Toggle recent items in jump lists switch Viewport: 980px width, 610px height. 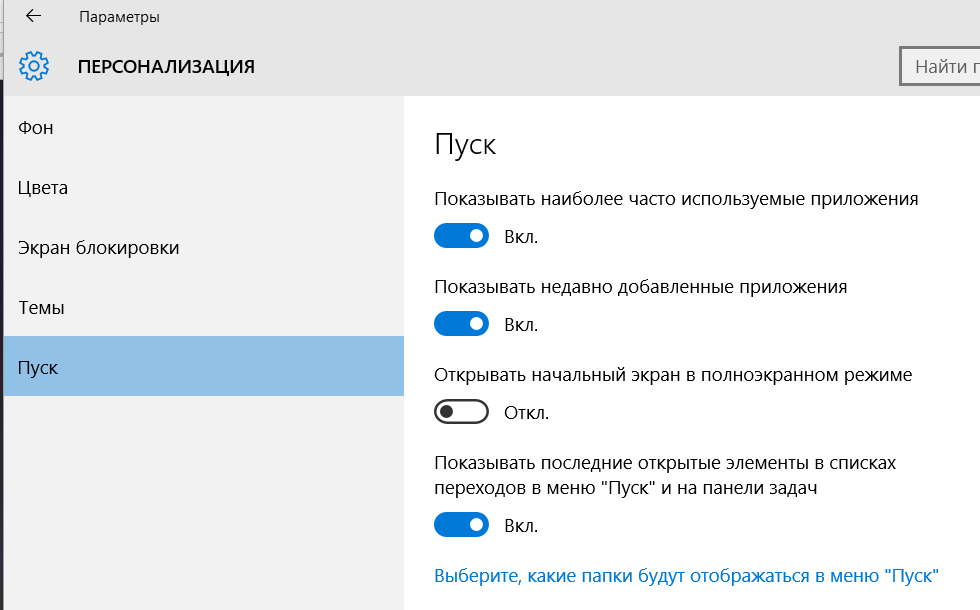[x=461, y=524]
